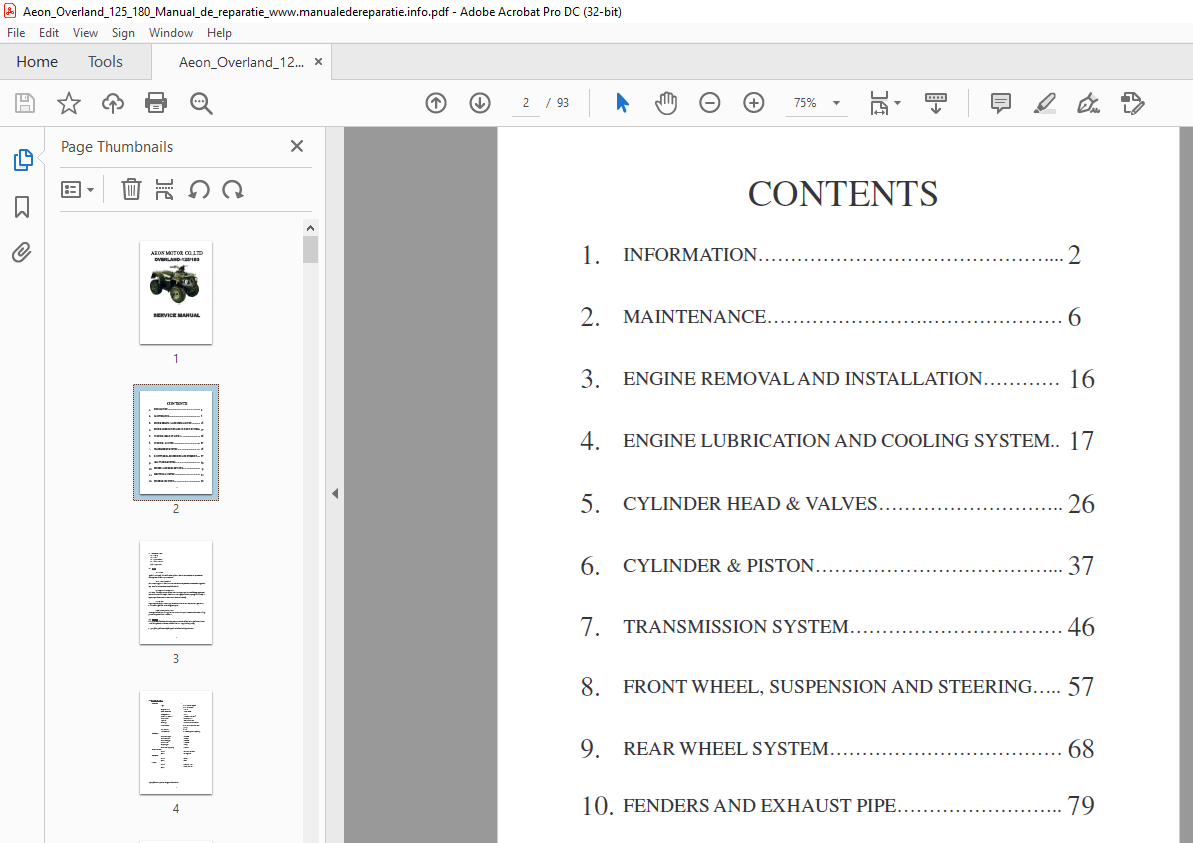Viewport: 1193px width, 843px height.
Task: Open the thumbnails Options dropdown menu
Action: click(x=78, y=189)
